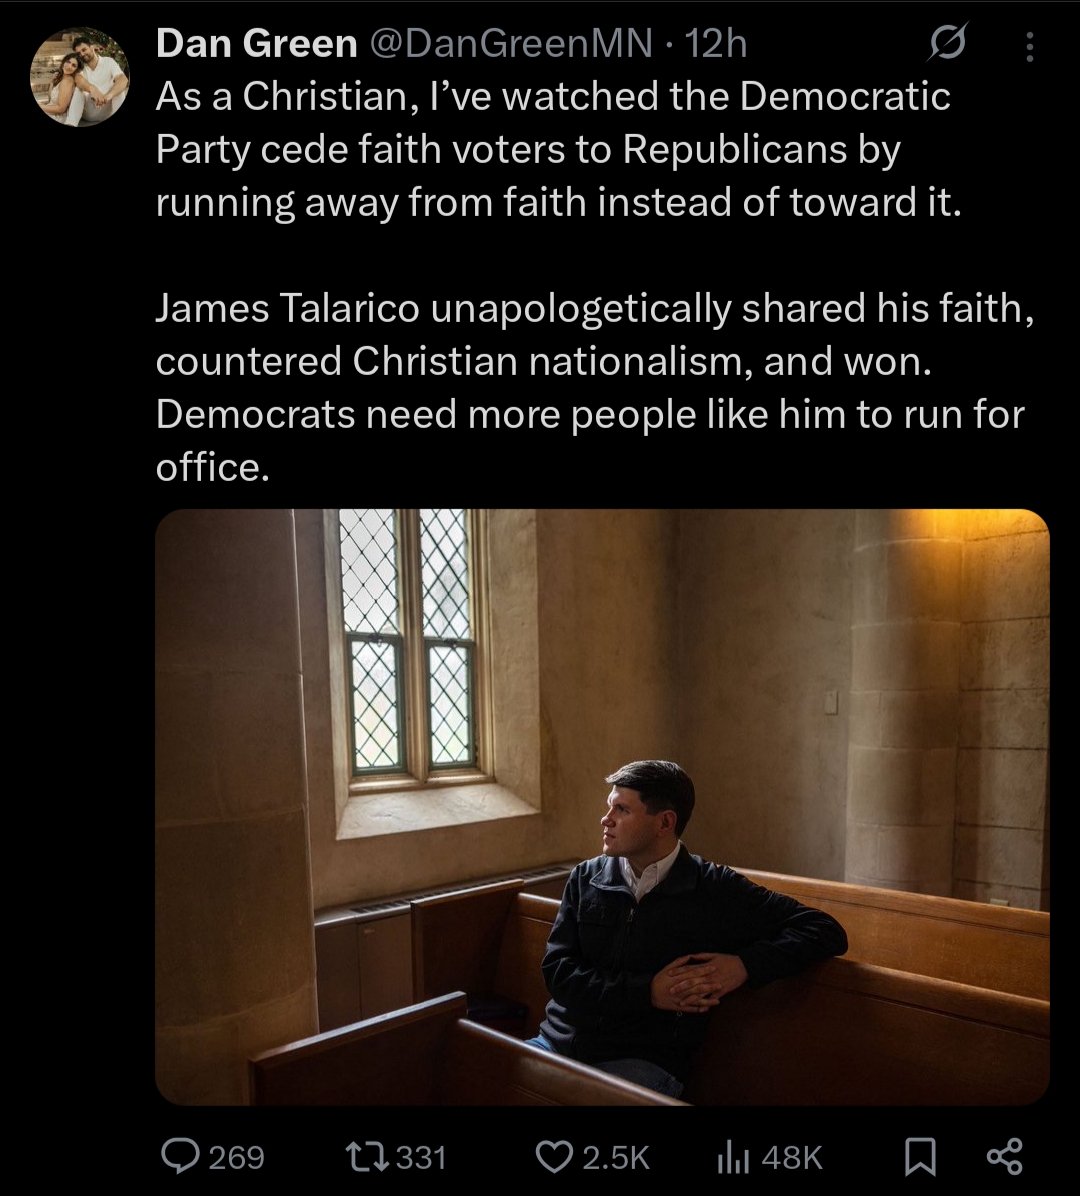Like the post with the heart icon
This screenshot has width=1080, height=1196.
pos(554,1157)
